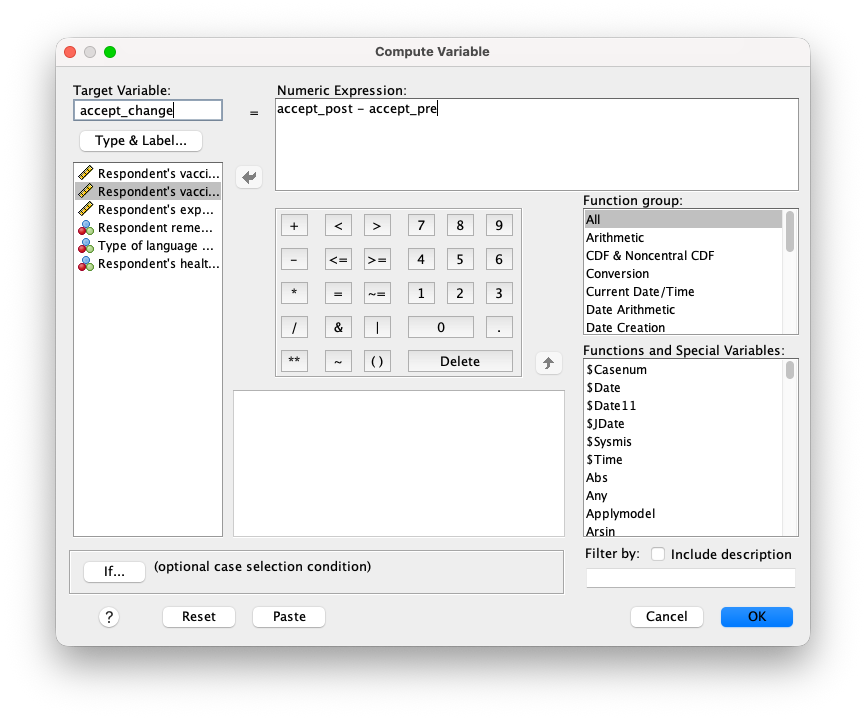Click the less-than-or-equal keypad button
Viewport: 866px width, 720px height.
click(x=338, y=260)
